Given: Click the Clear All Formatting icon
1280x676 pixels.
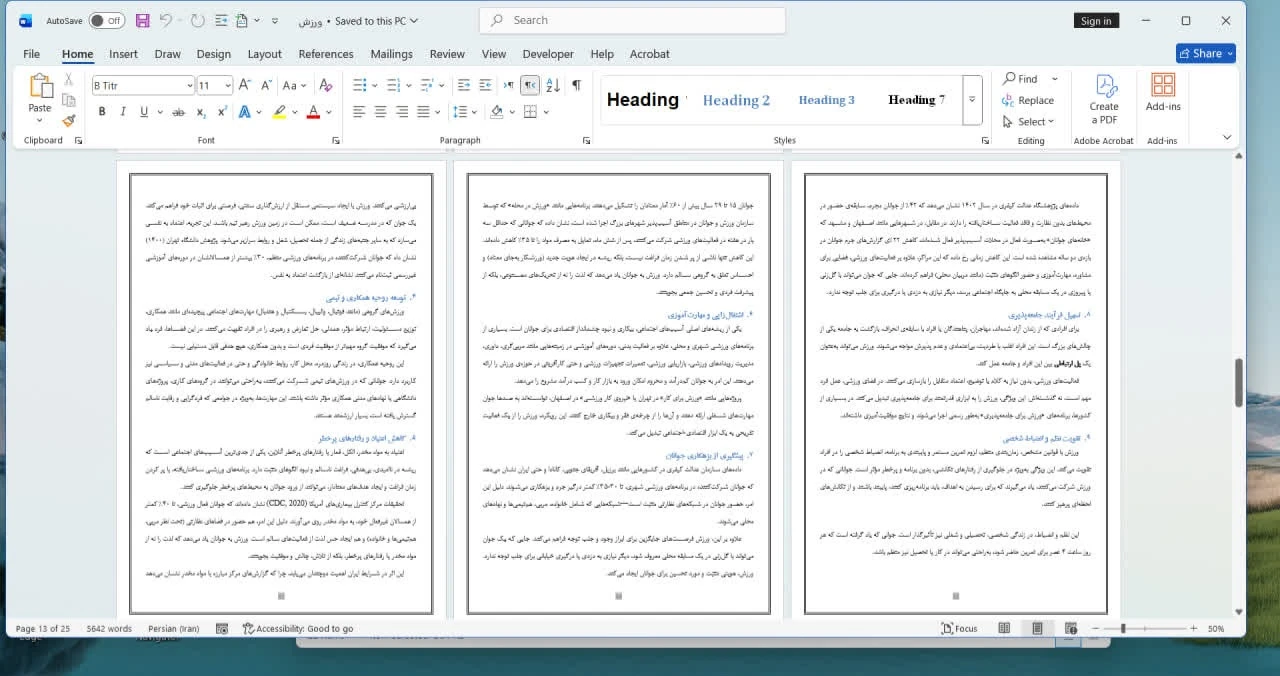Looking at the screenshot, I should click(324, 86).
